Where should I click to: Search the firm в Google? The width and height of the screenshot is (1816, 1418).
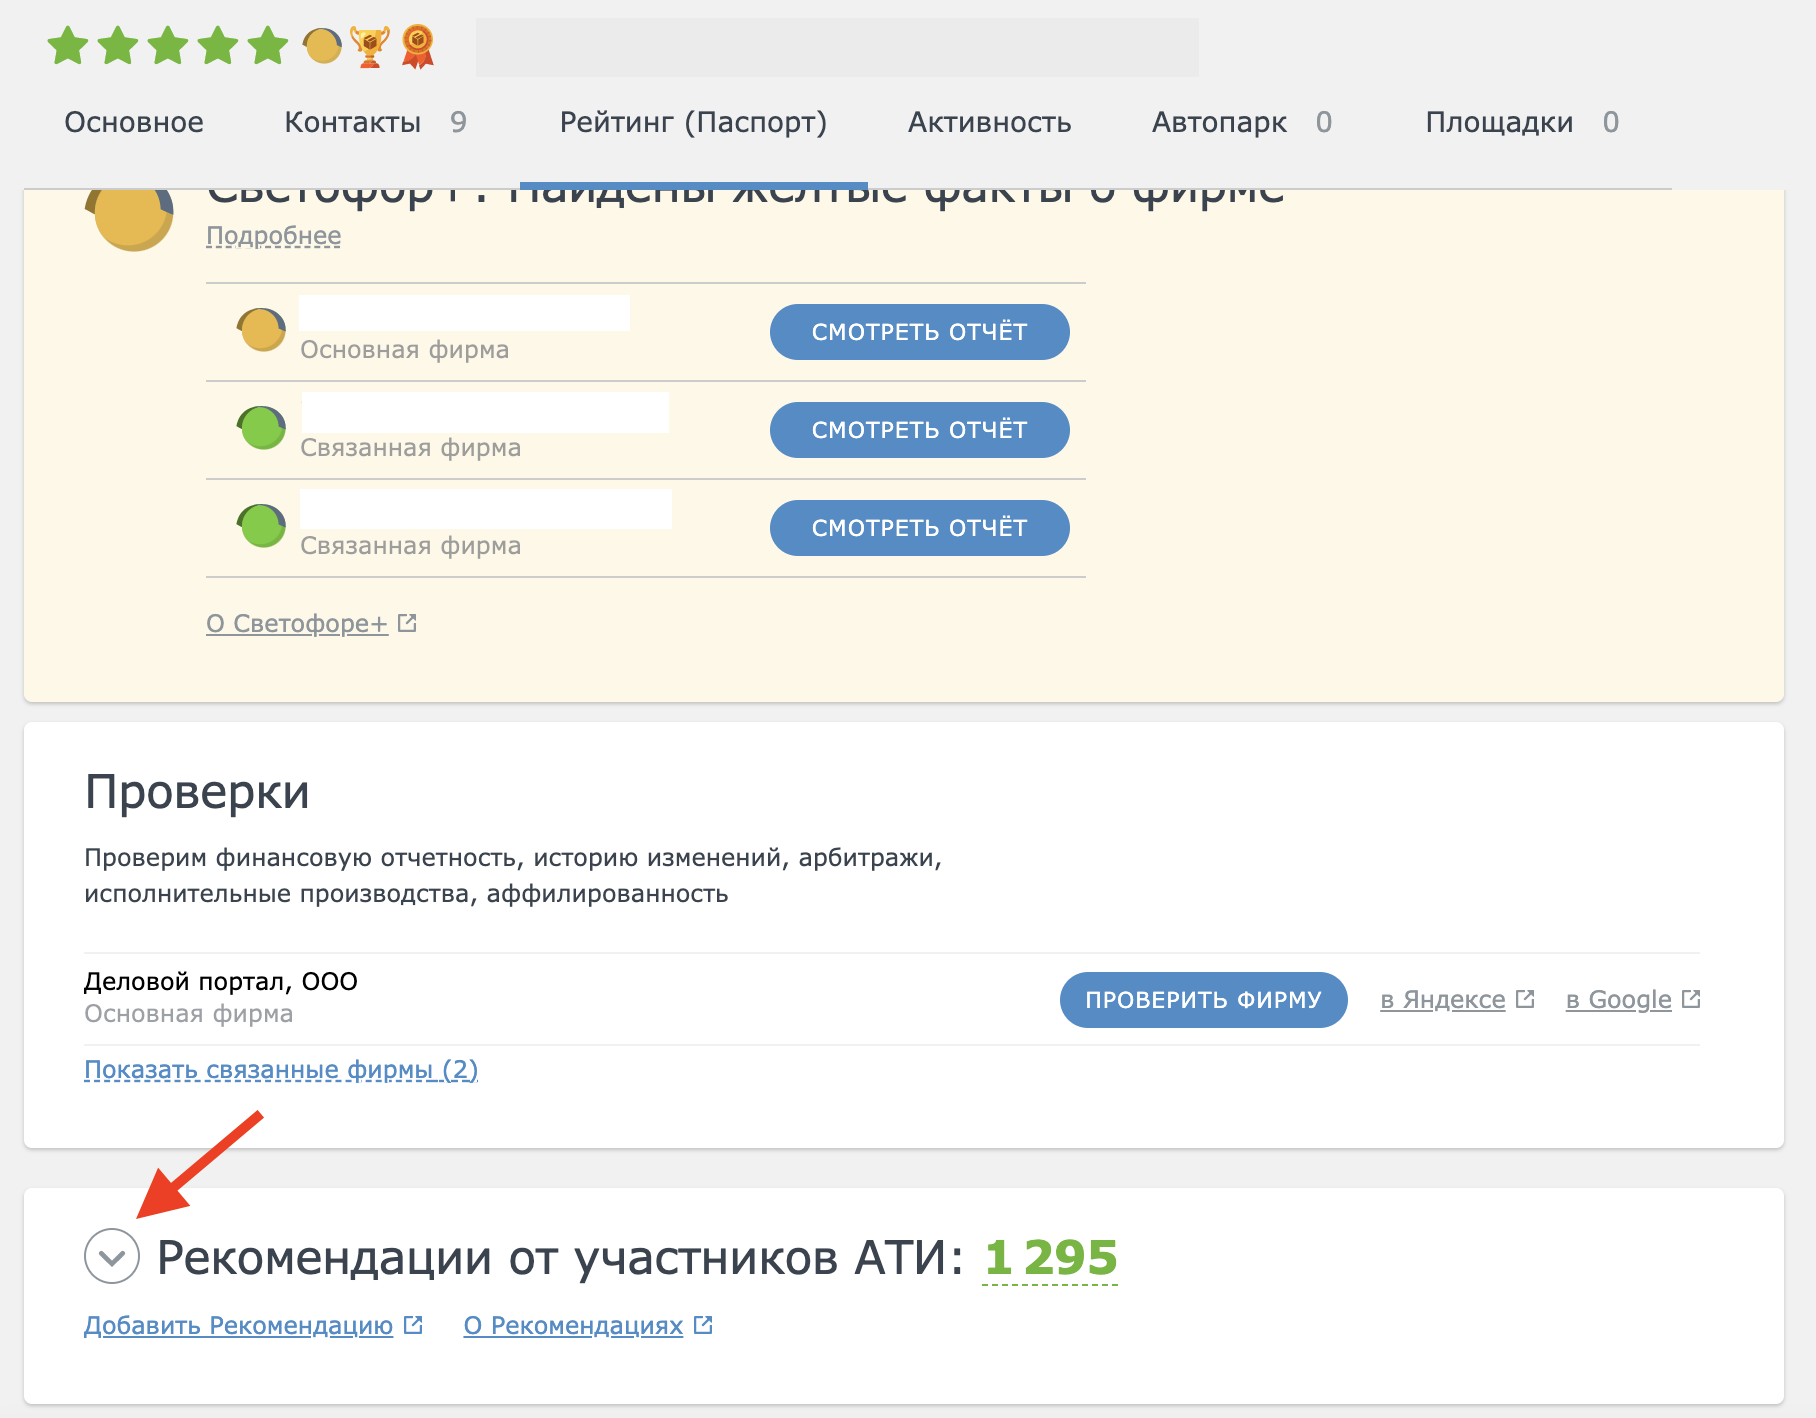(1619, 1000)
